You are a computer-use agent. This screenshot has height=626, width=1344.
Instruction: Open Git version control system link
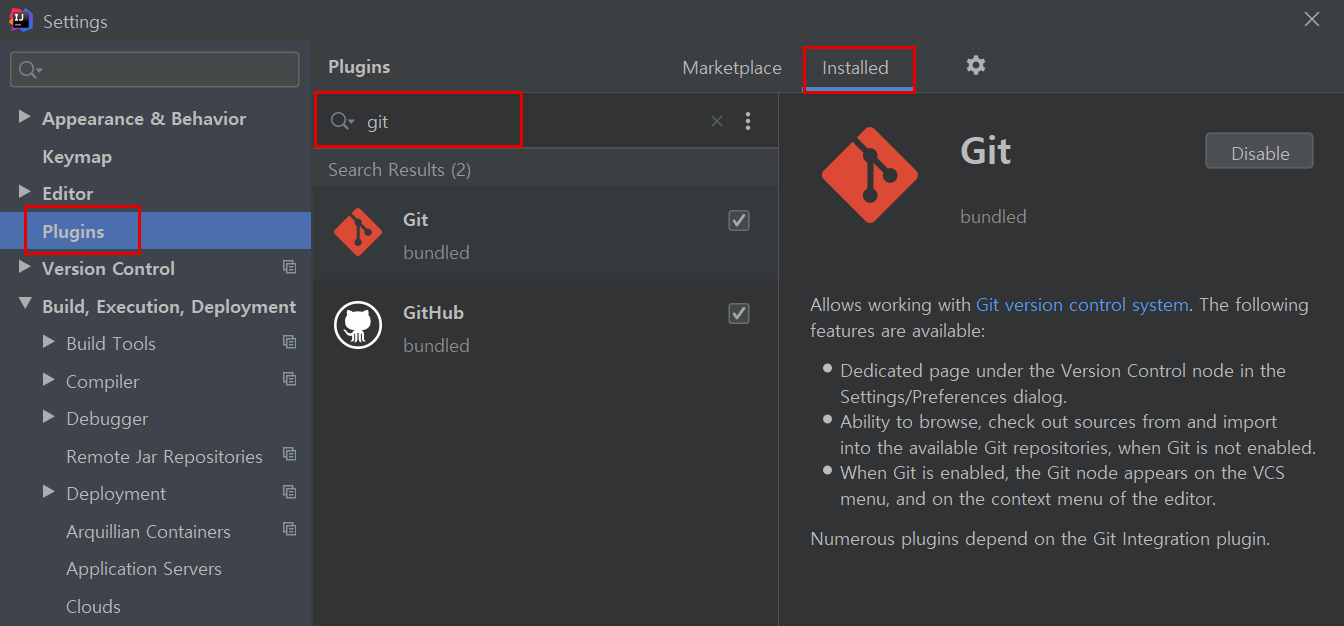tap(1082, 305)
